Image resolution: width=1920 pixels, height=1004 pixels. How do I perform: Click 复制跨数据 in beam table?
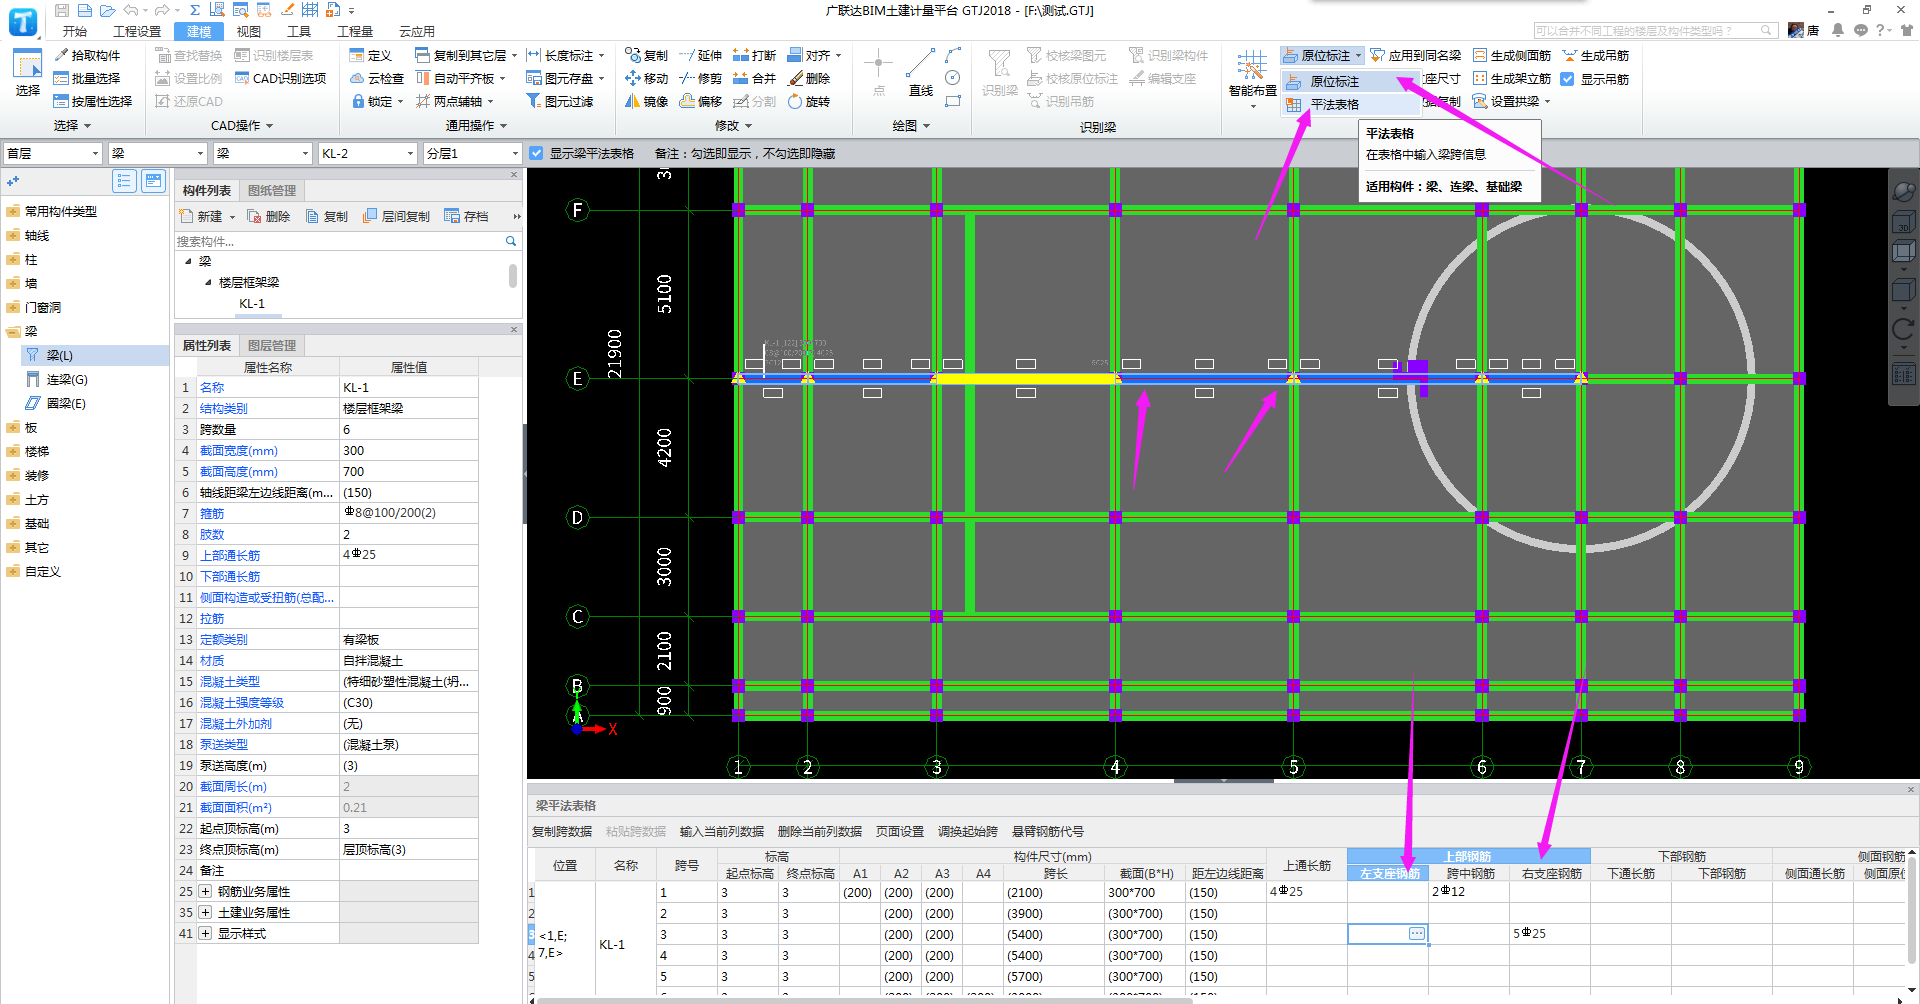click(562, 831)
